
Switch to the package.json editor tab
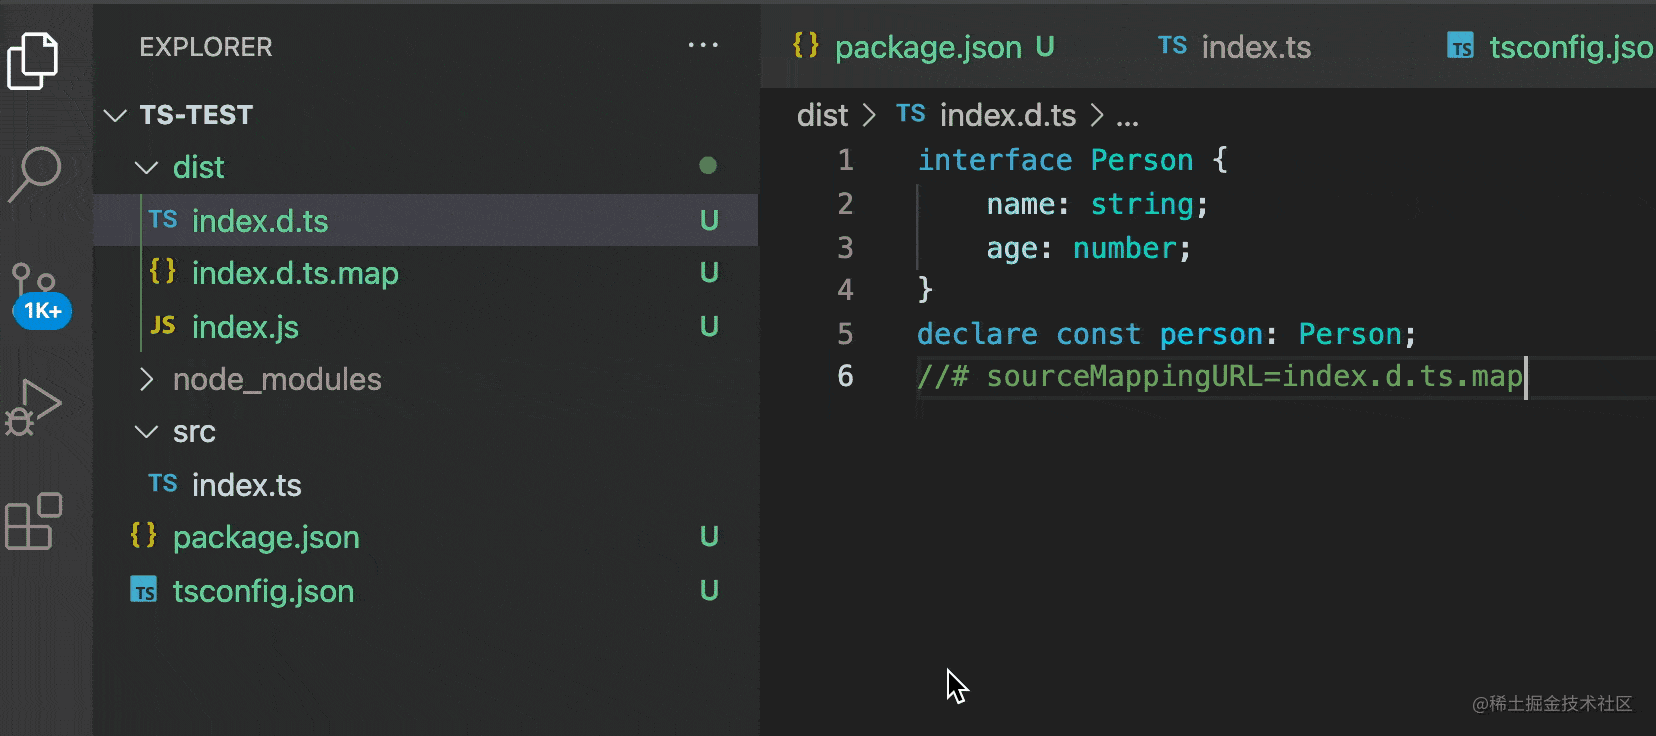pyautogui.click(x=927, y=47)
